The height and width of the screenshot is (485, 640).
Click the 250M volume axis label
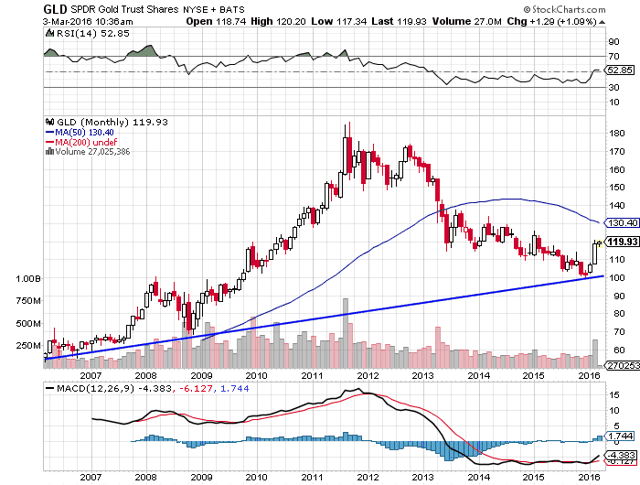click(28, 346)
